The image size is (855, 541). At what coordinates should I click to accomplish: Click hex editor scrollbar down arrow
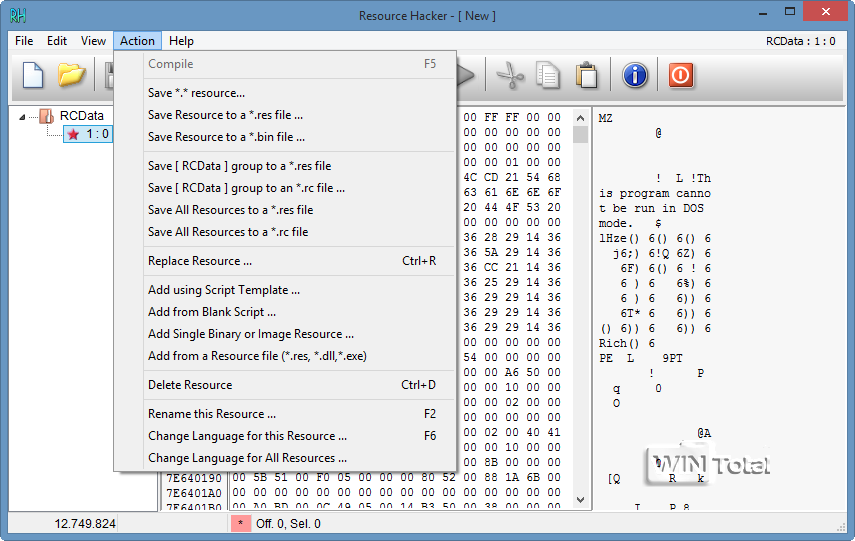[581, 500]
